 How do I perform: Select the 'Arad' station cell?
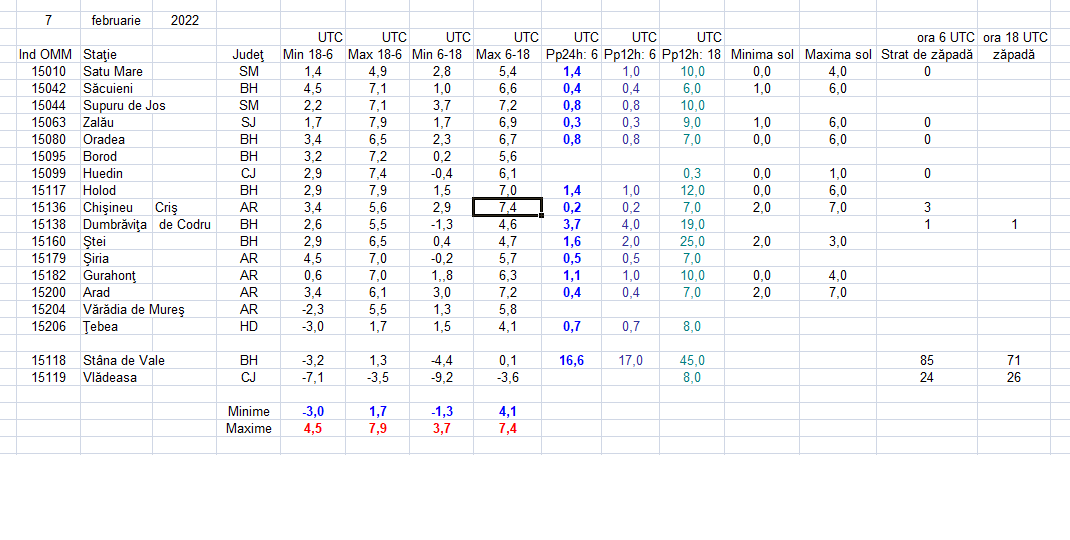tap(117, 293)
